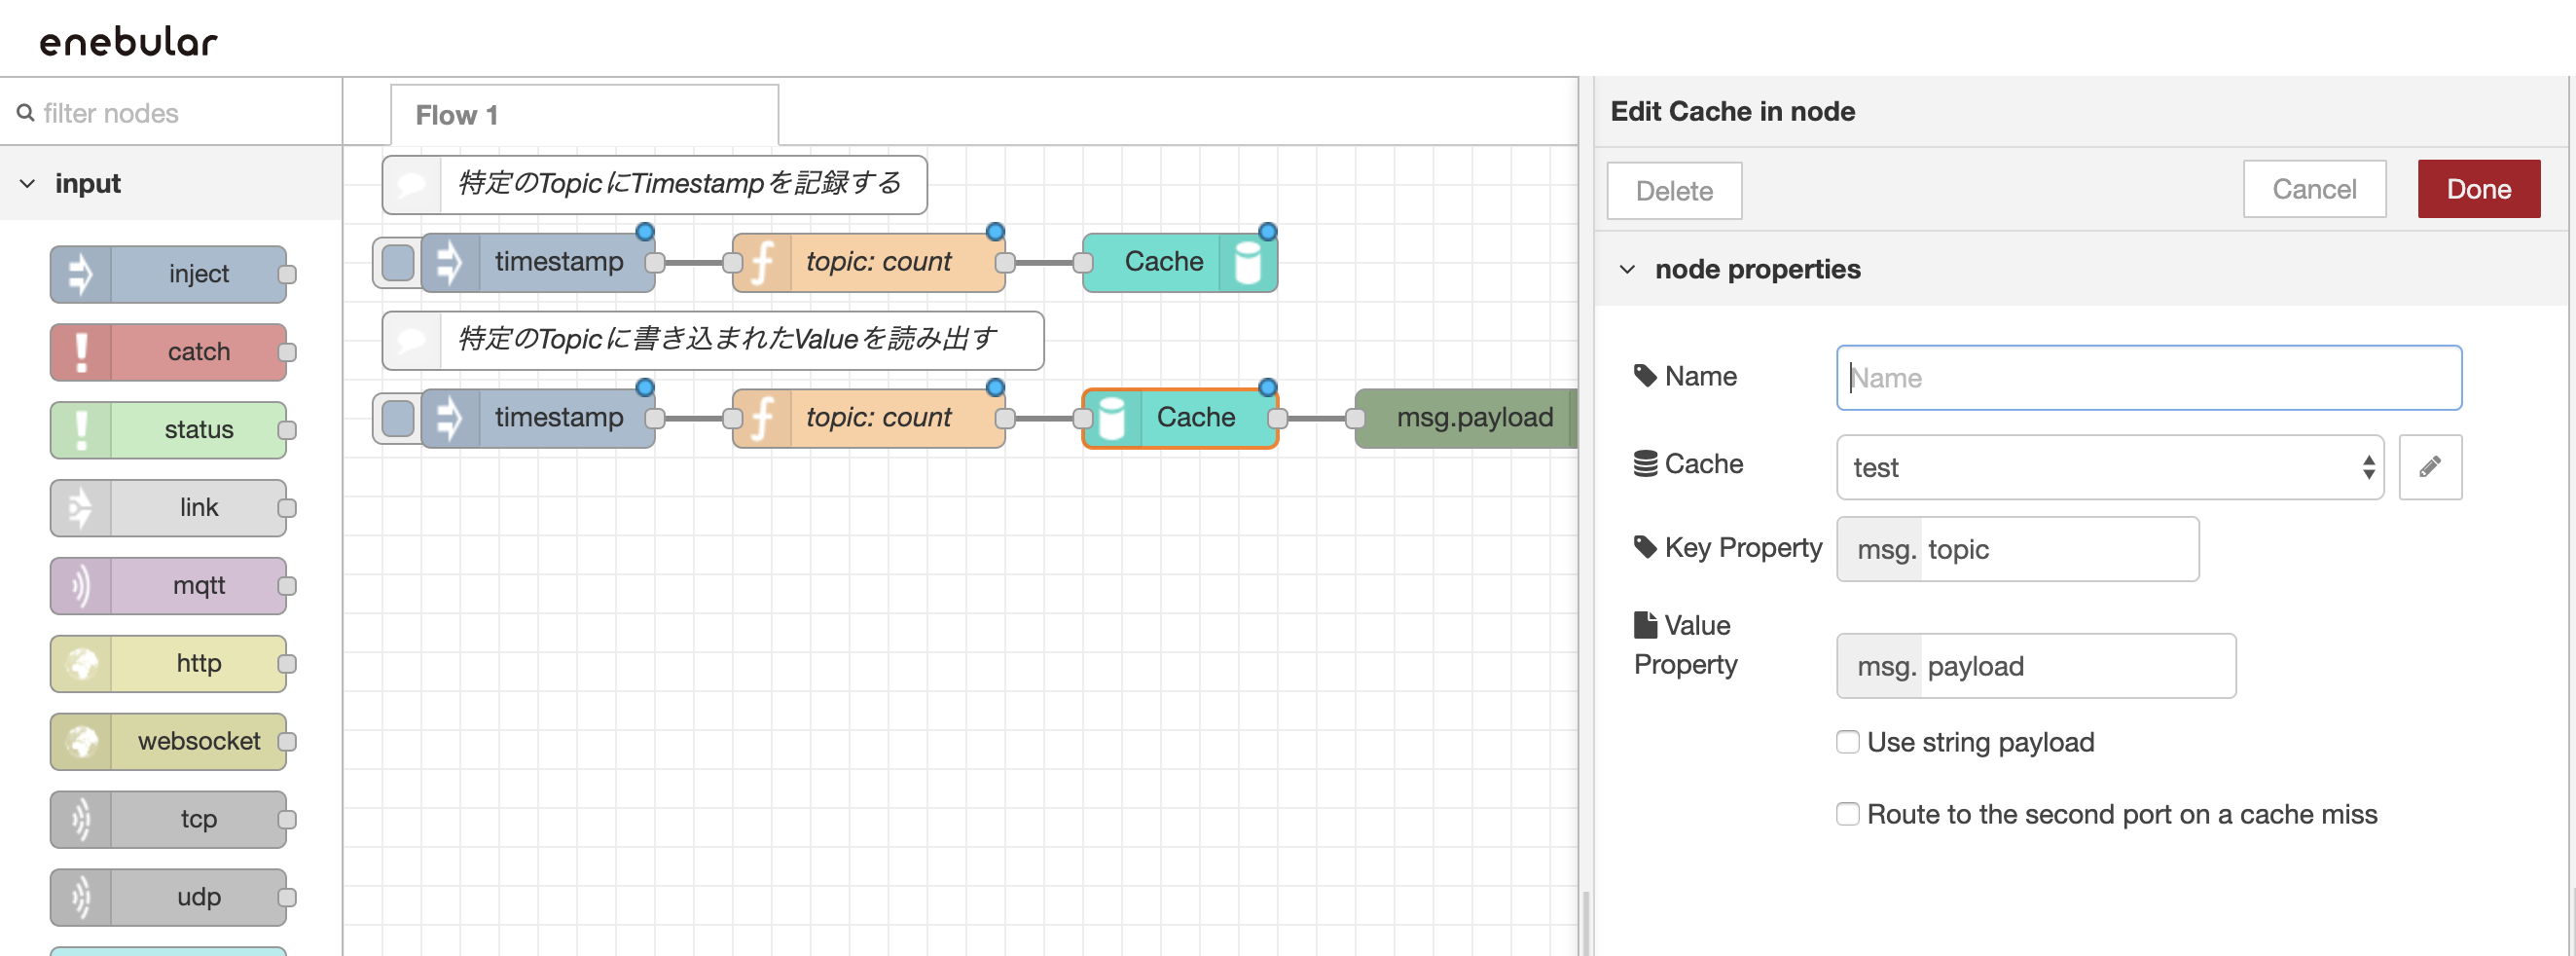Click the database icon on upper Cache node

(1247, 263)
